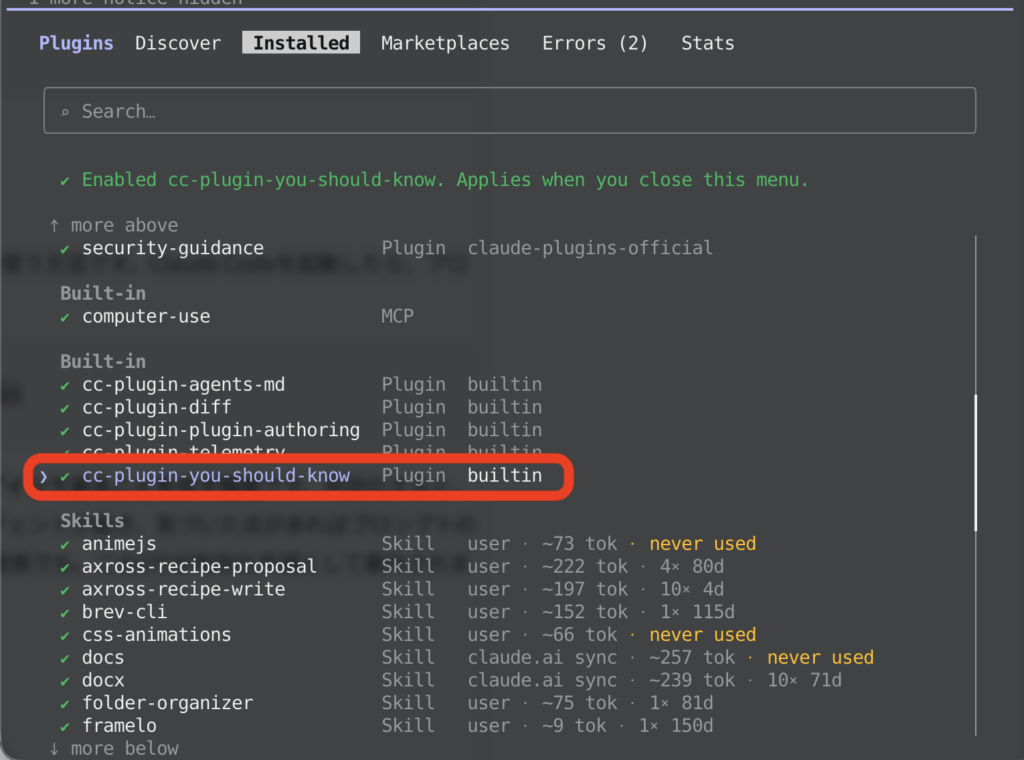Disable the cc-plugin-agents-md checkmark
The height and width of the screenshot is (760, 1024).
[65, 386]
